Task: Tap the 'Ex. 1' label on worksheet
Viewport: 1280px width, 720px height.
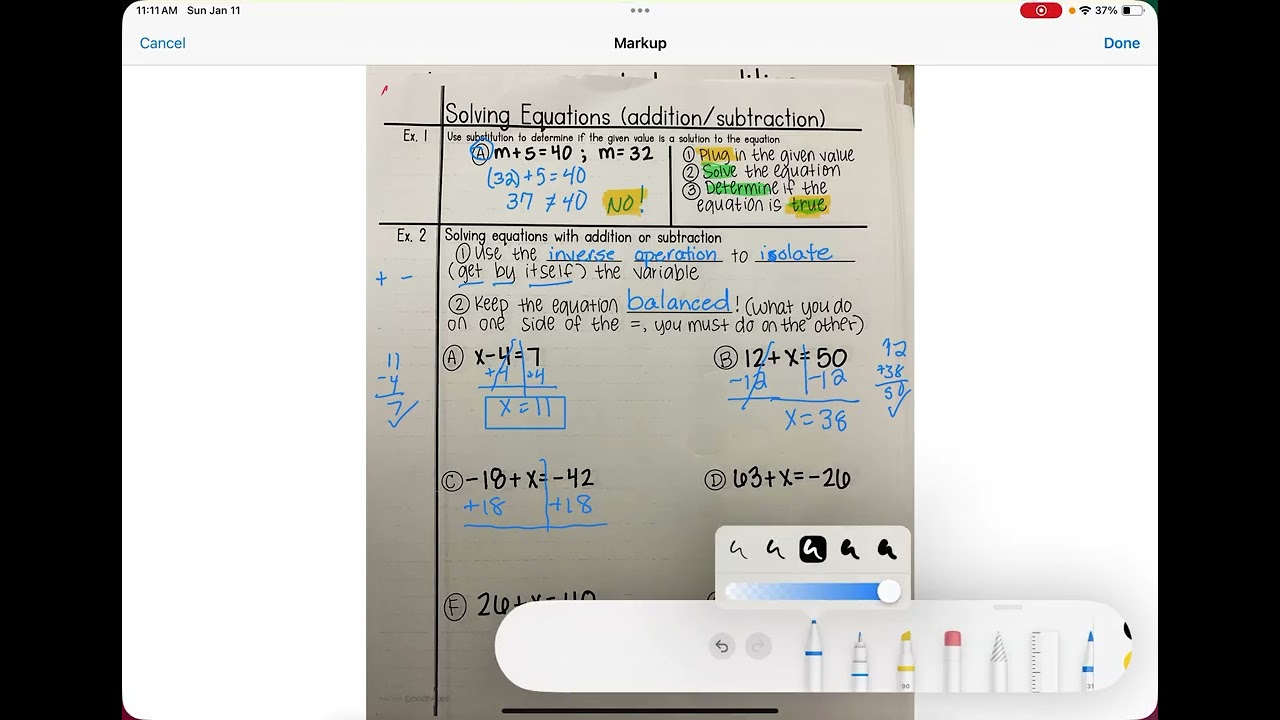Action: coord(415,136)
